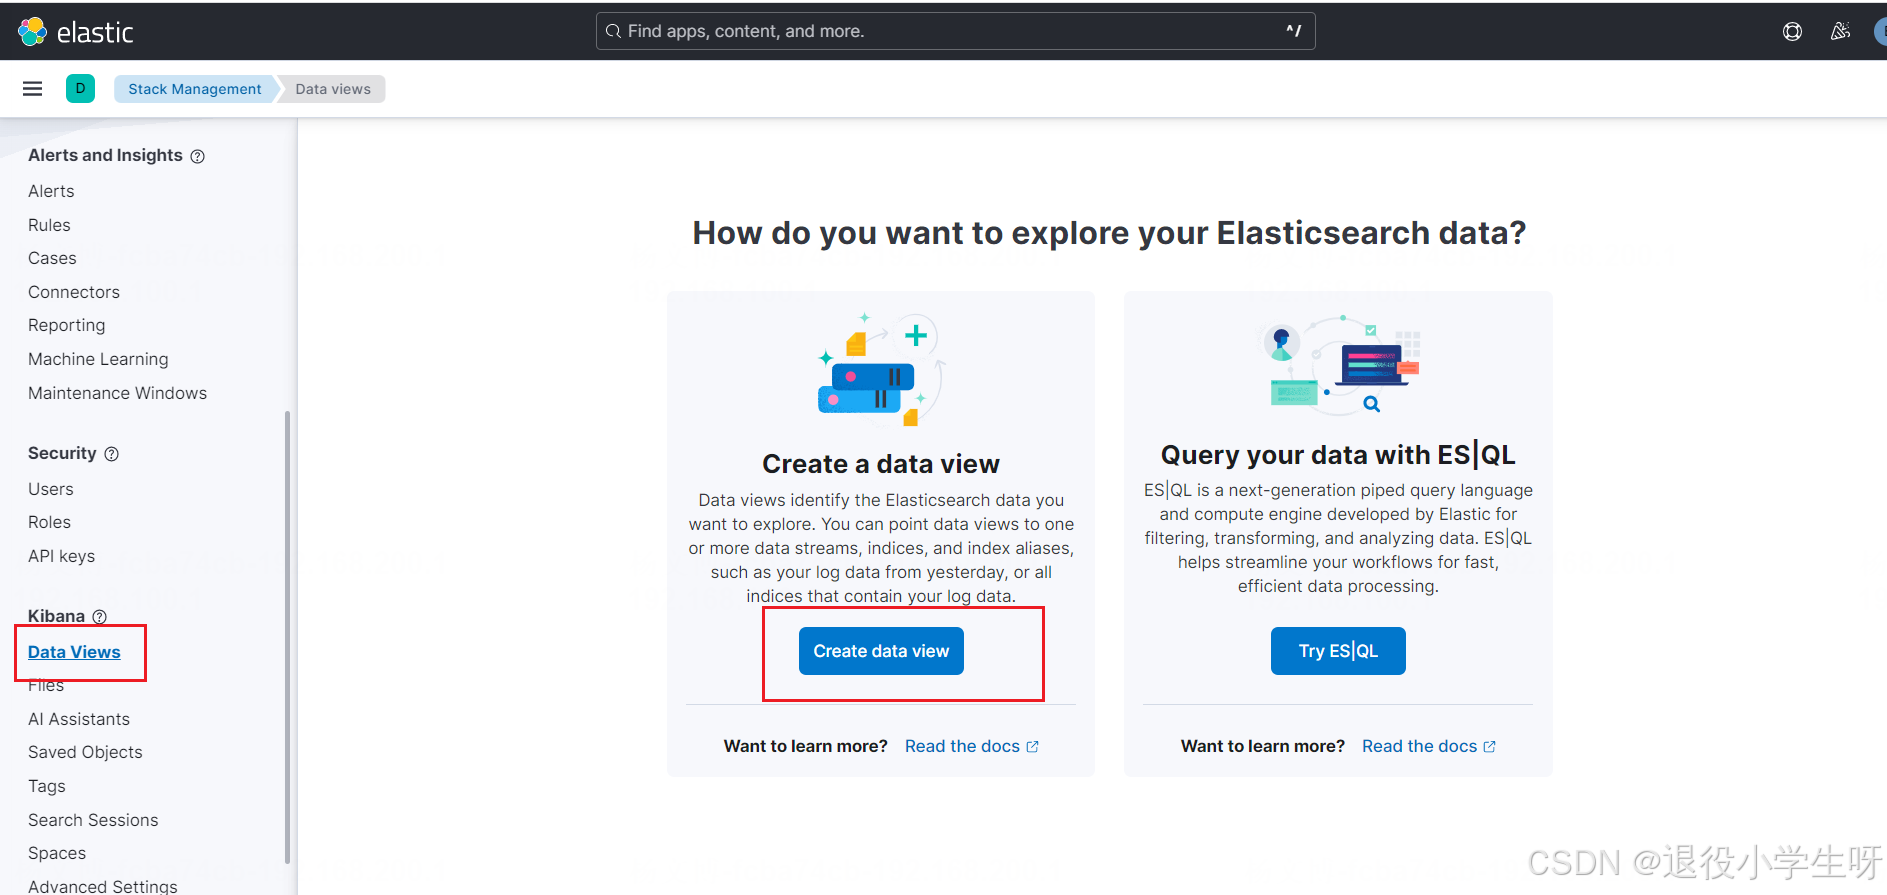1887x895 pixels.
Task: Open Machine Learning in the sidebar
Action: 98,359
